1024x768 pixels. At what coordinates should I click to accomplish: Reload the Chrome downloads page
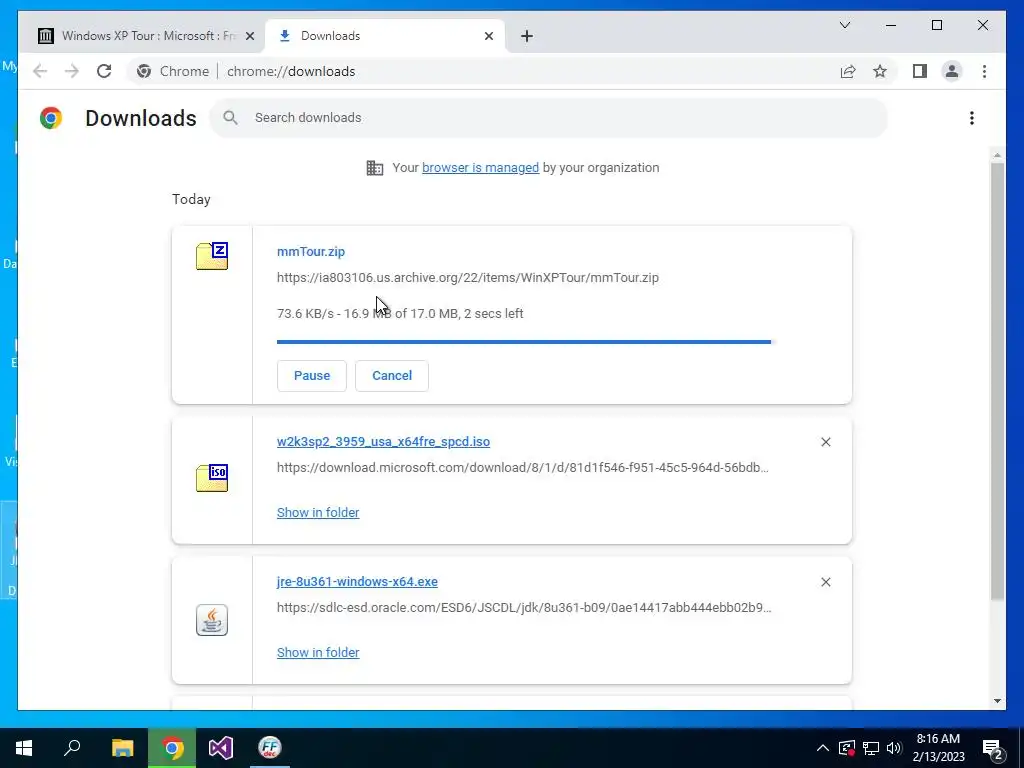(104, 71)
